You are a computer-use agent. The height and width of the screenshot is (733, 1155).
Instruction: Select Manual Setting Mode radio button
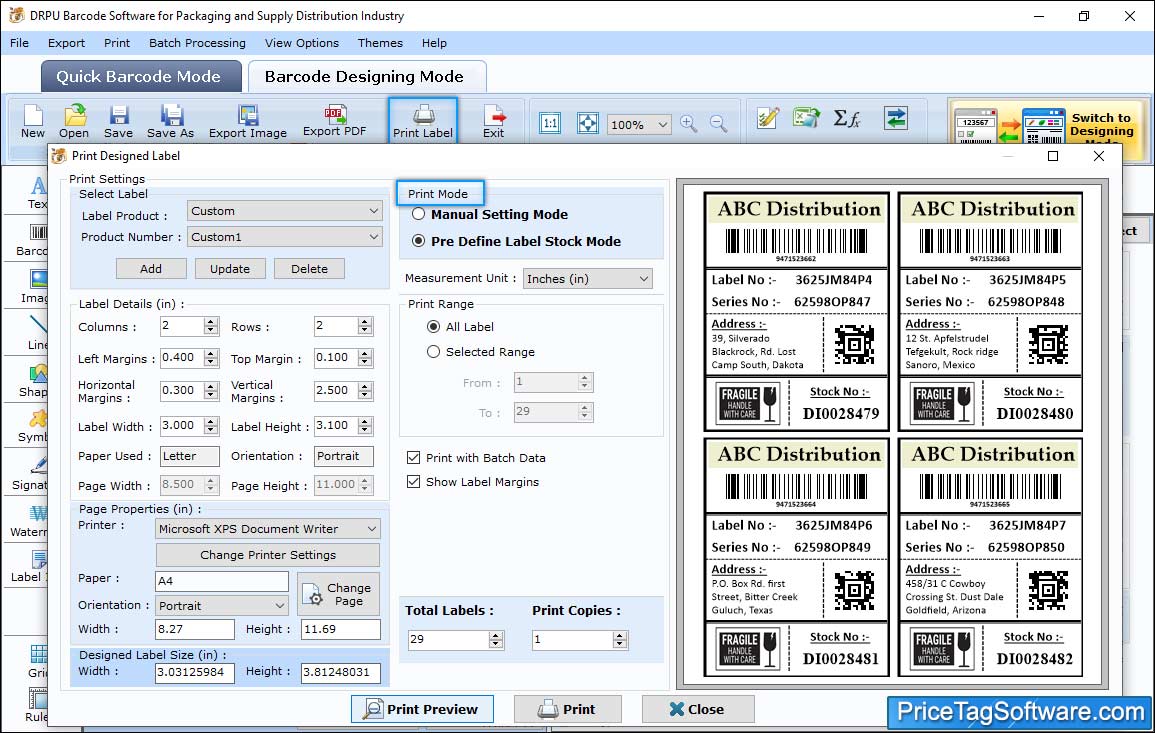tap(418, 214)
